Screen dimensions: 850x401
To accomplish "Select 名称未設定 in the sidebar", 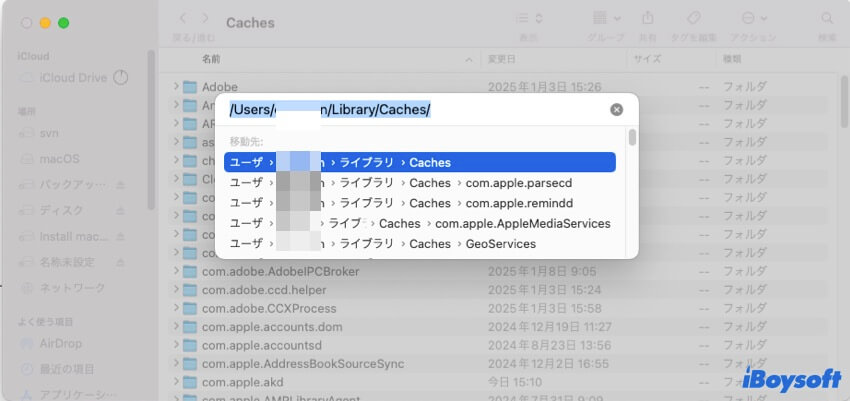I will [x=67, y=263].
